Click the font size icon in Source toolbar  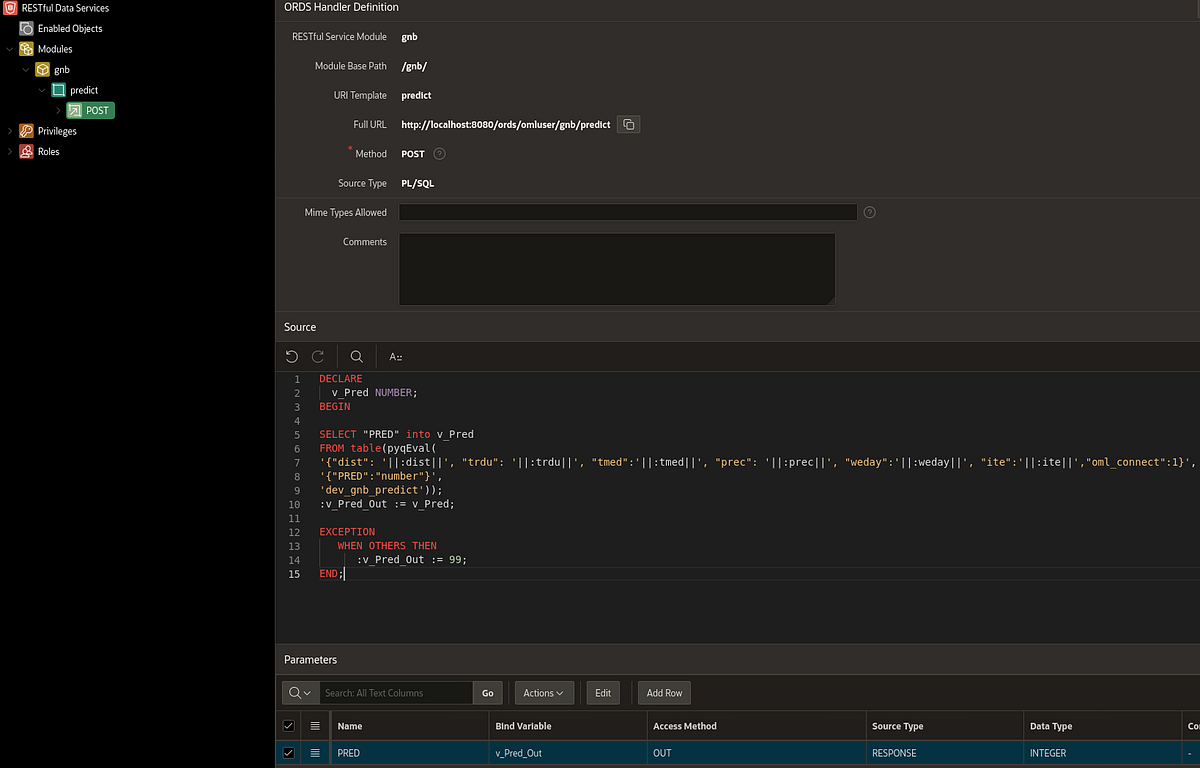[x=395, y=356]
